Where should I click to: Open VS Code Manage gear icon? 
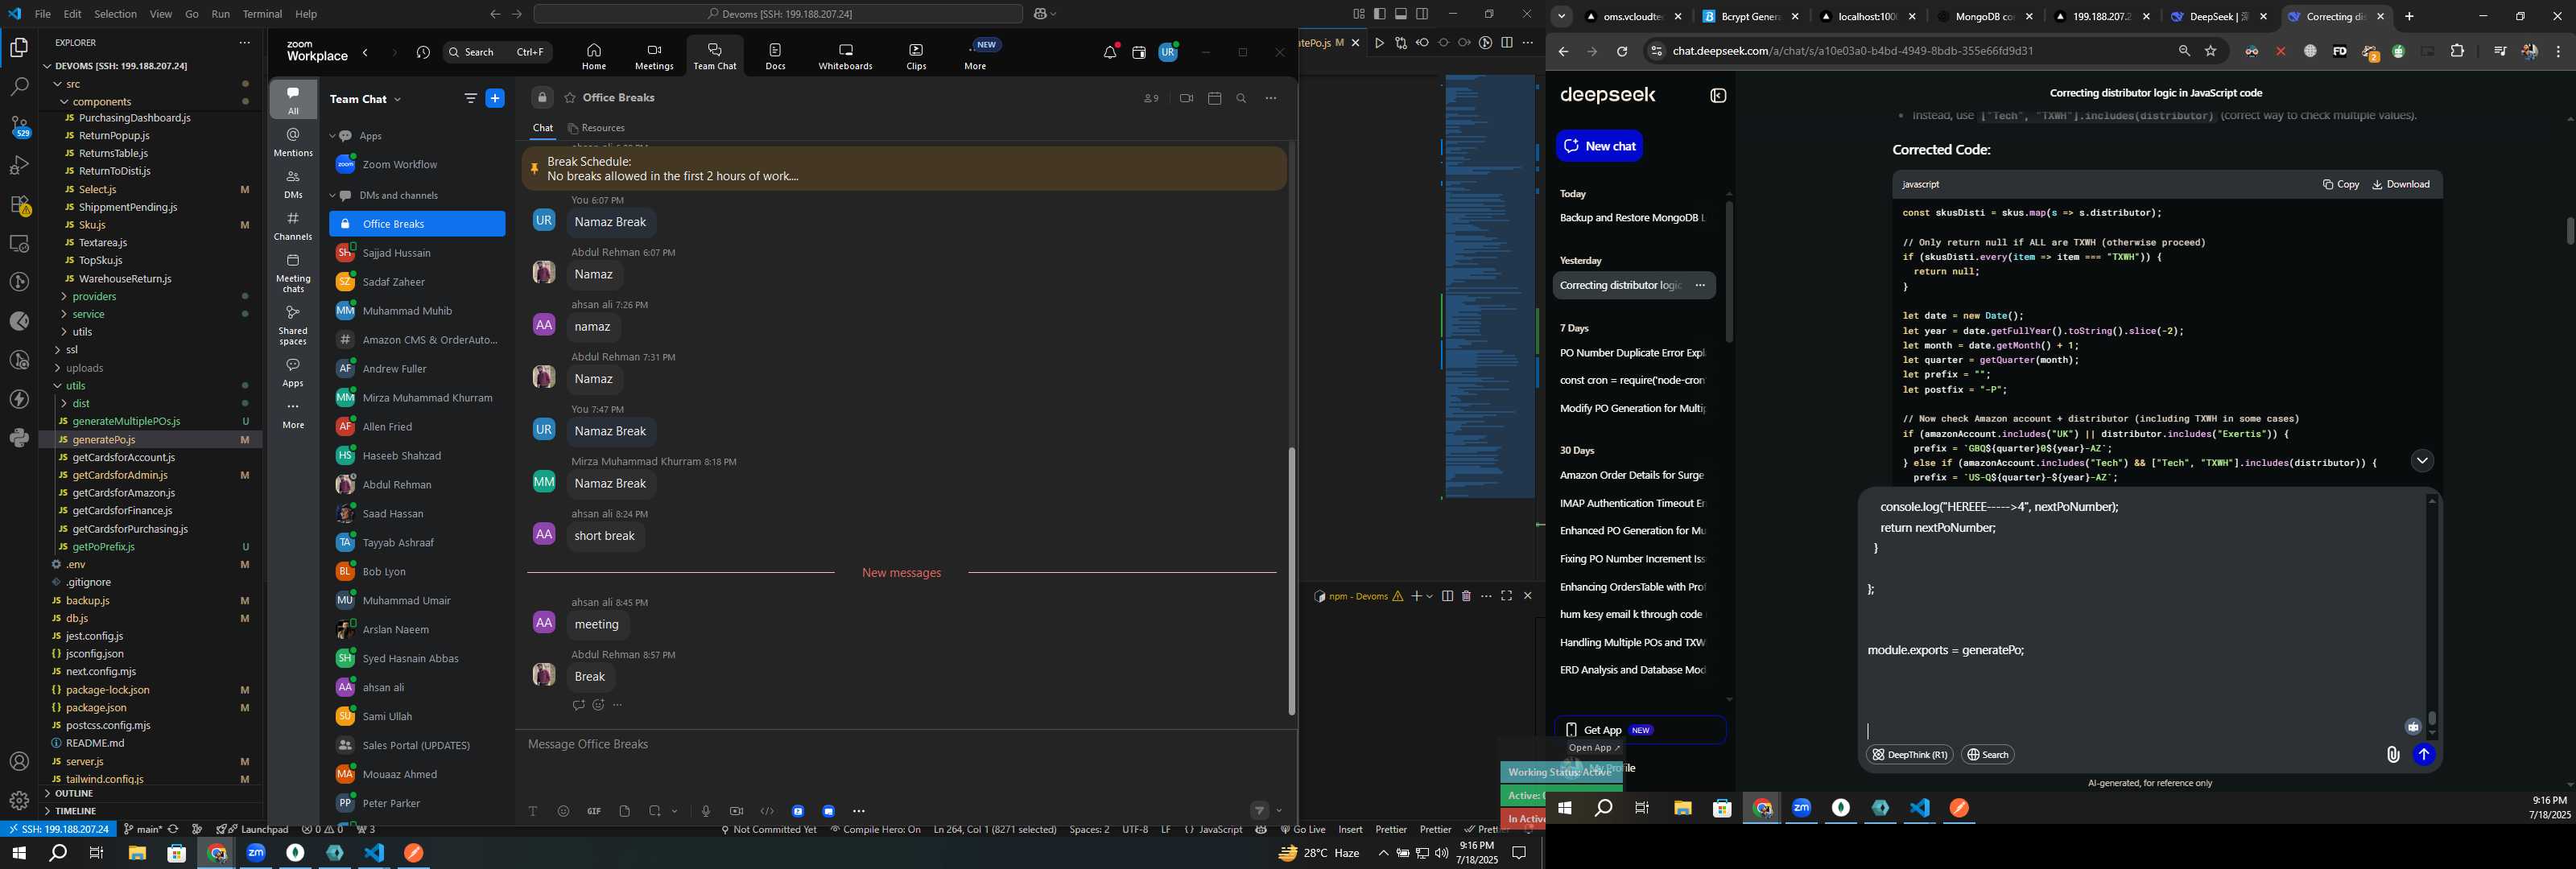coord(19,800)
